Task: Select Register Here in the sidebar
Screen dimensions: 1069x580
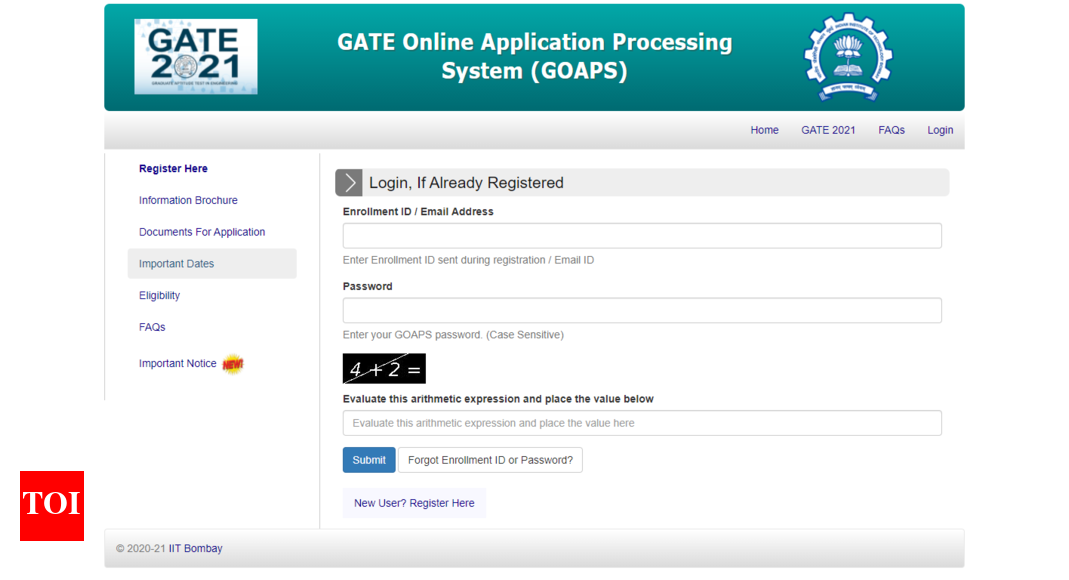Action: pyautogui.click(x=173, y=168)
